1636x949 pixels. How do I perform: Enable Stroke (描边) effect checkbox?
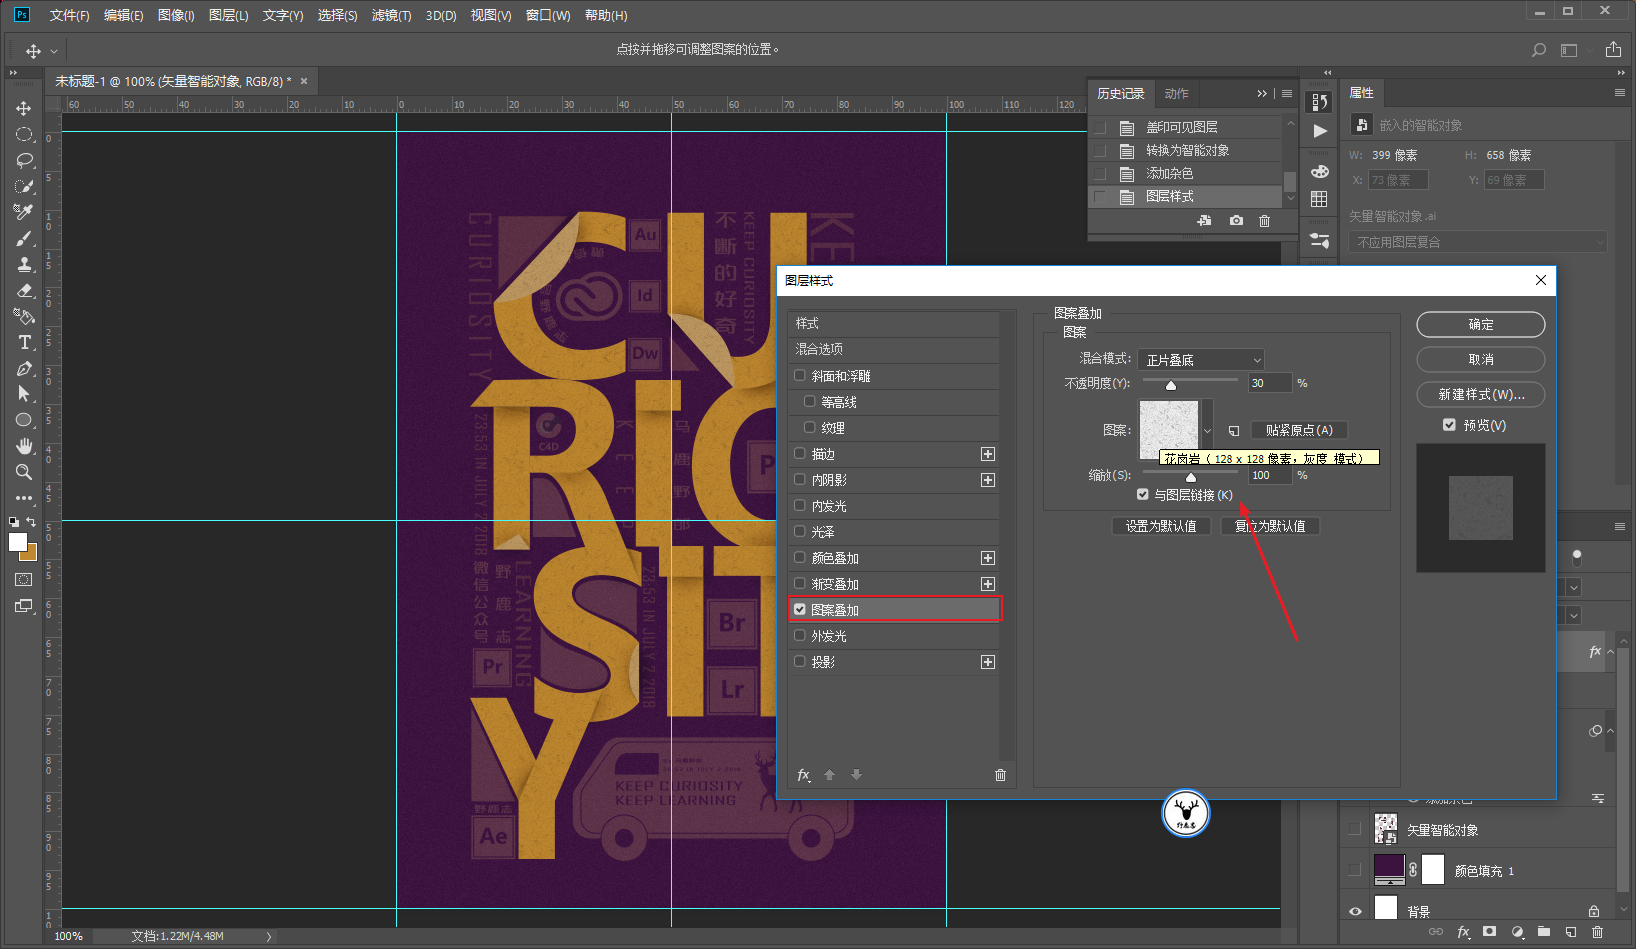pyautogui.click(x=800, y=454)
